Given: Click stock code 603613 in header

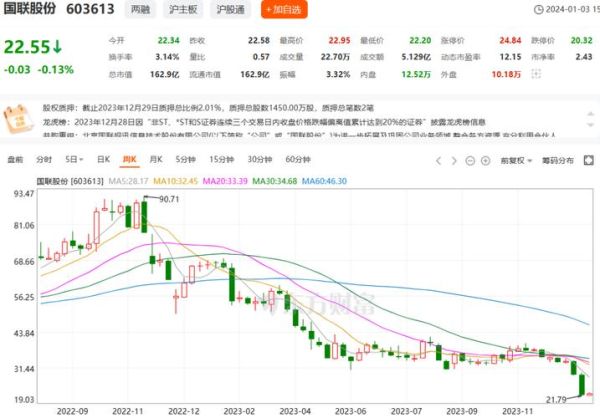Looking at the screenshot, I should point(90,9).
